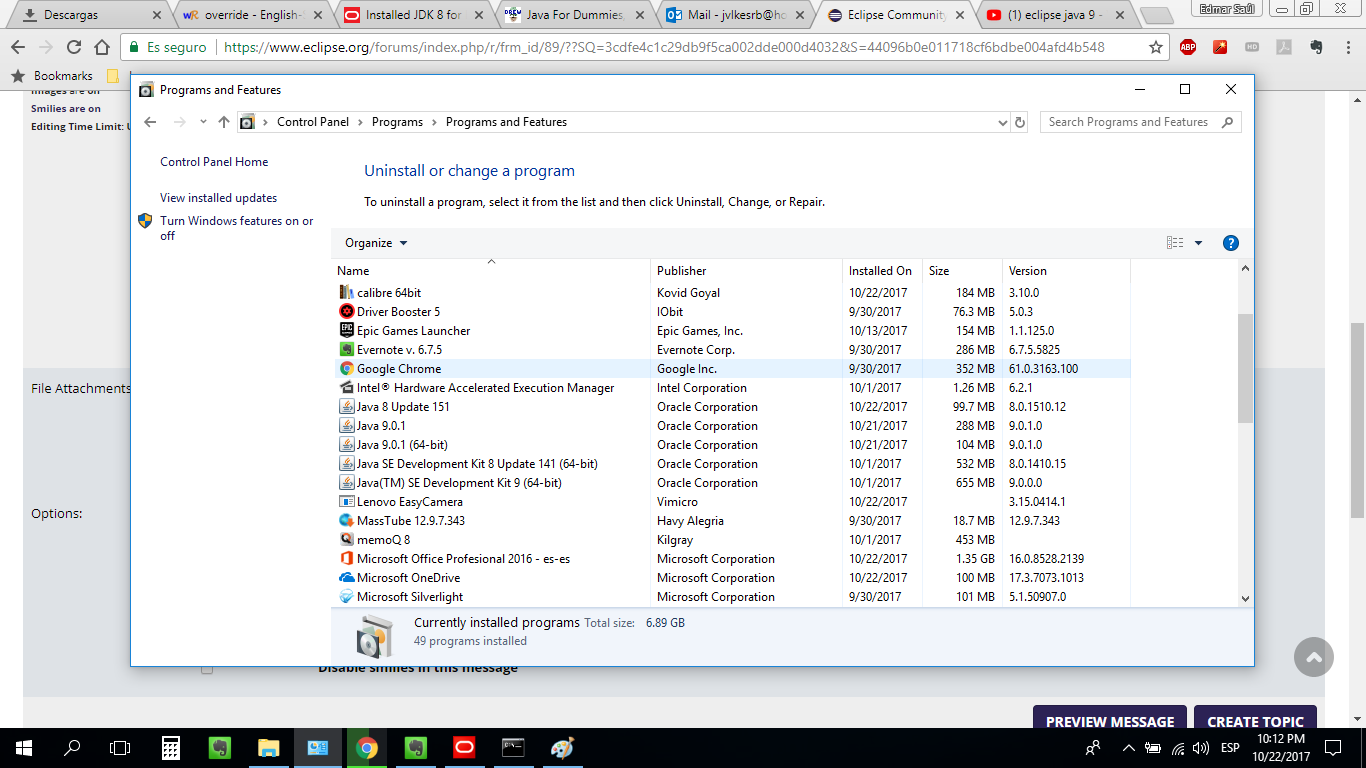Expand the view options dropdown arrow
This screenshot has width=1366, height=768.
(x=1198, y=243)
